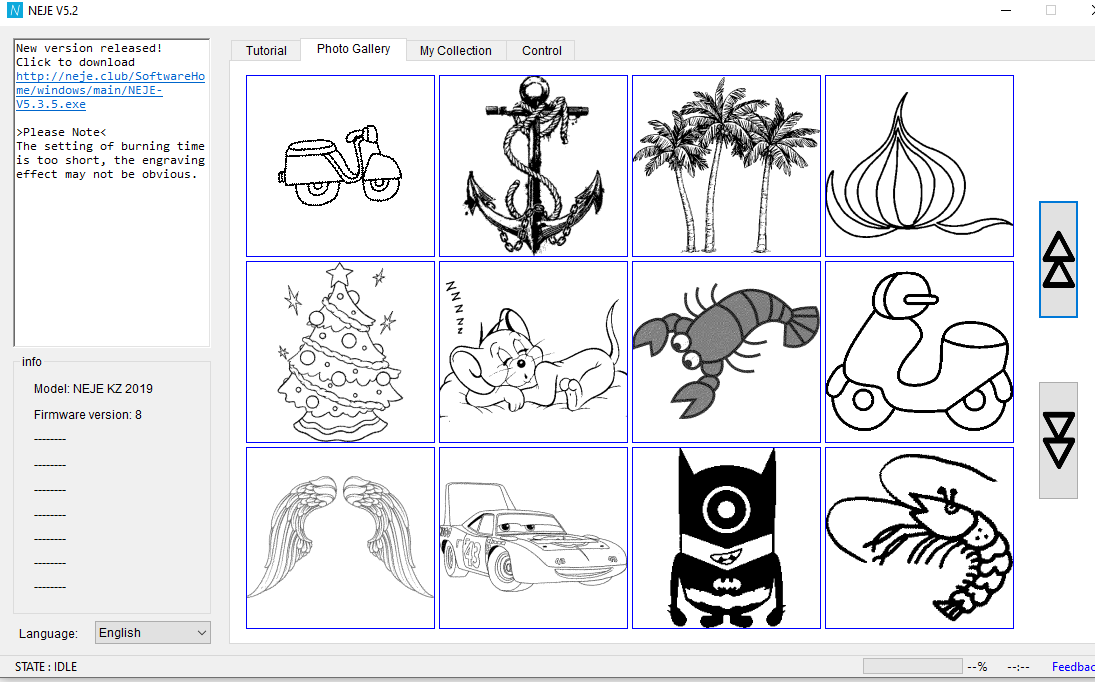
Task: Pick the small scooter sketch in top row
Action: click(340, 166)
